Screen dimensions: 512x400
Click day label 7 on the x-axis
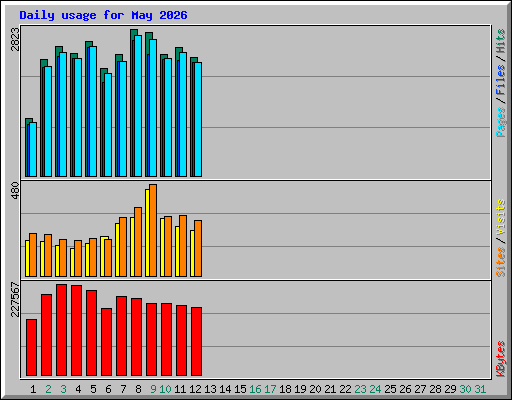[x=123, y=389]
